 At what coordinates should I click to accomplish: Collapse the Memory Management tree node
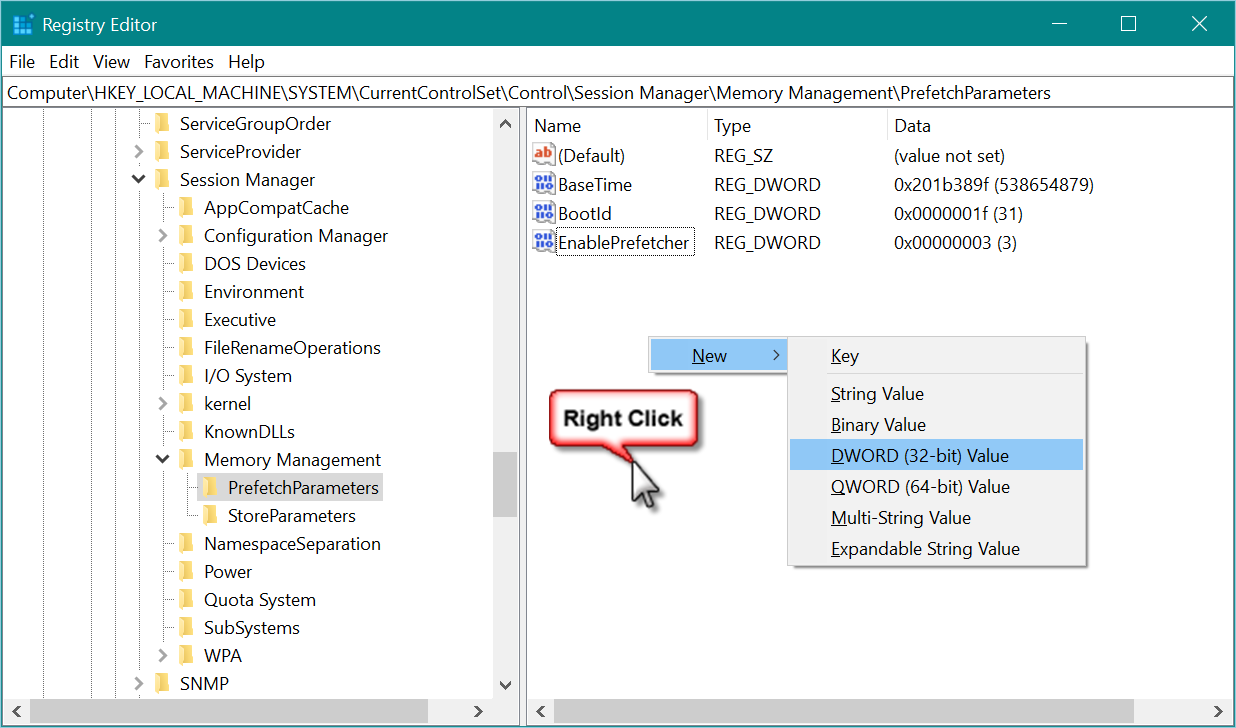(163, 460)
